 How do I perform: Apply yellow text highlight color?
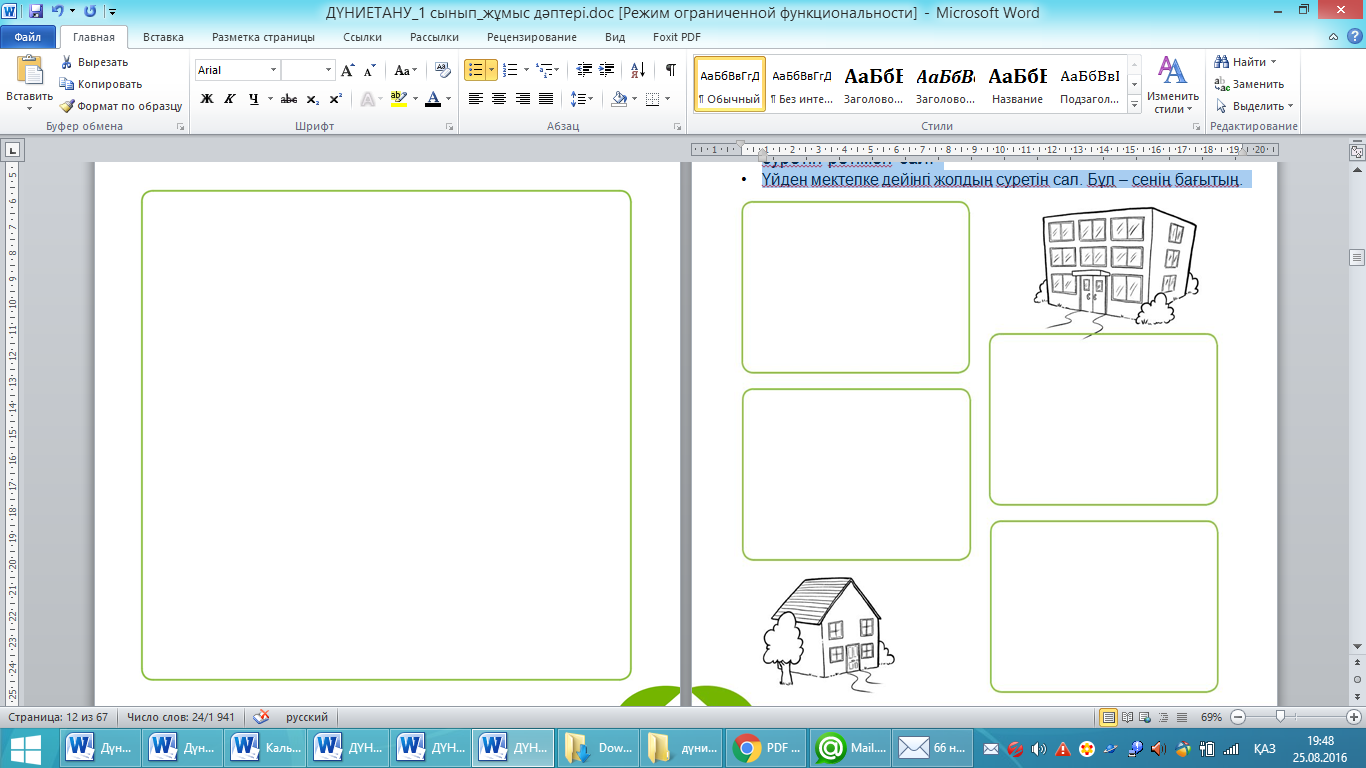398,99
